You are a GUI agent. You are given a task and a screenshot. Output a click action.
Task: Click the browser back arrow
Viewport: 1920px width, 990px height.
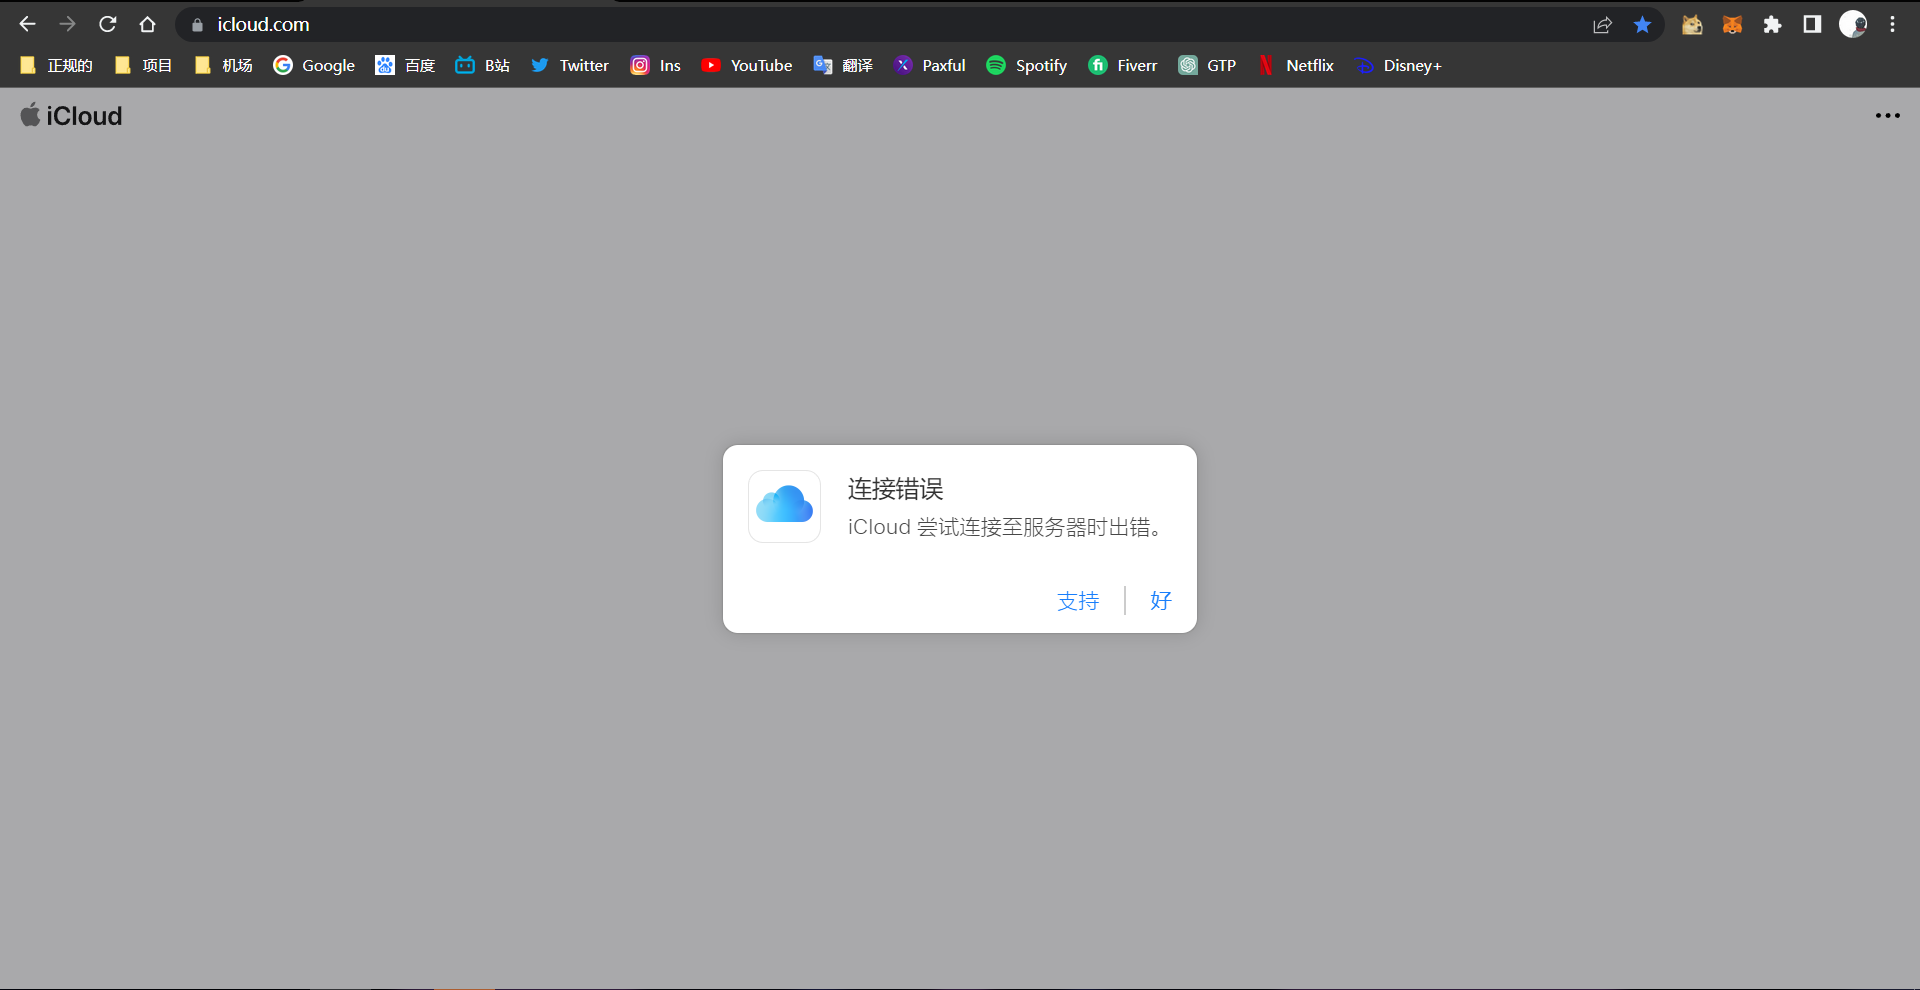coord(27,24)
